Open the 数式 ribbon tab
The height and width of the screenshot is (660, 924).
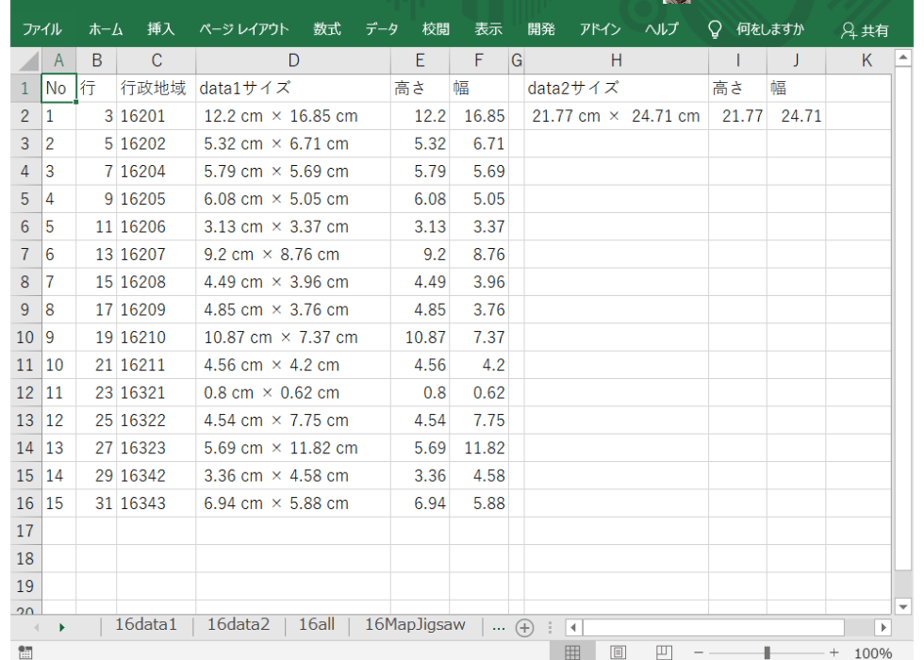327,29
